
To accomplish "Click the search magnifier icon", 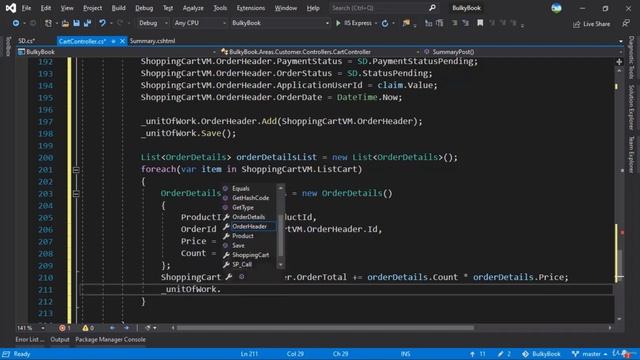I will click(432, 8).
